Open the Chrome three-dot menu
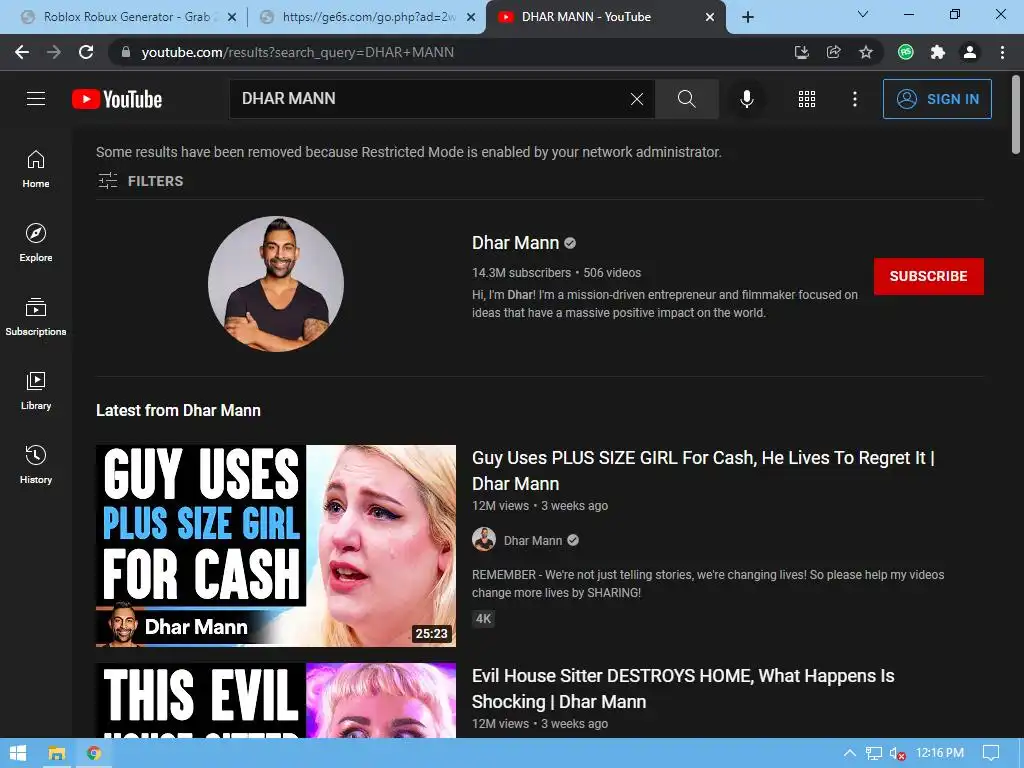 (1002, 52)
